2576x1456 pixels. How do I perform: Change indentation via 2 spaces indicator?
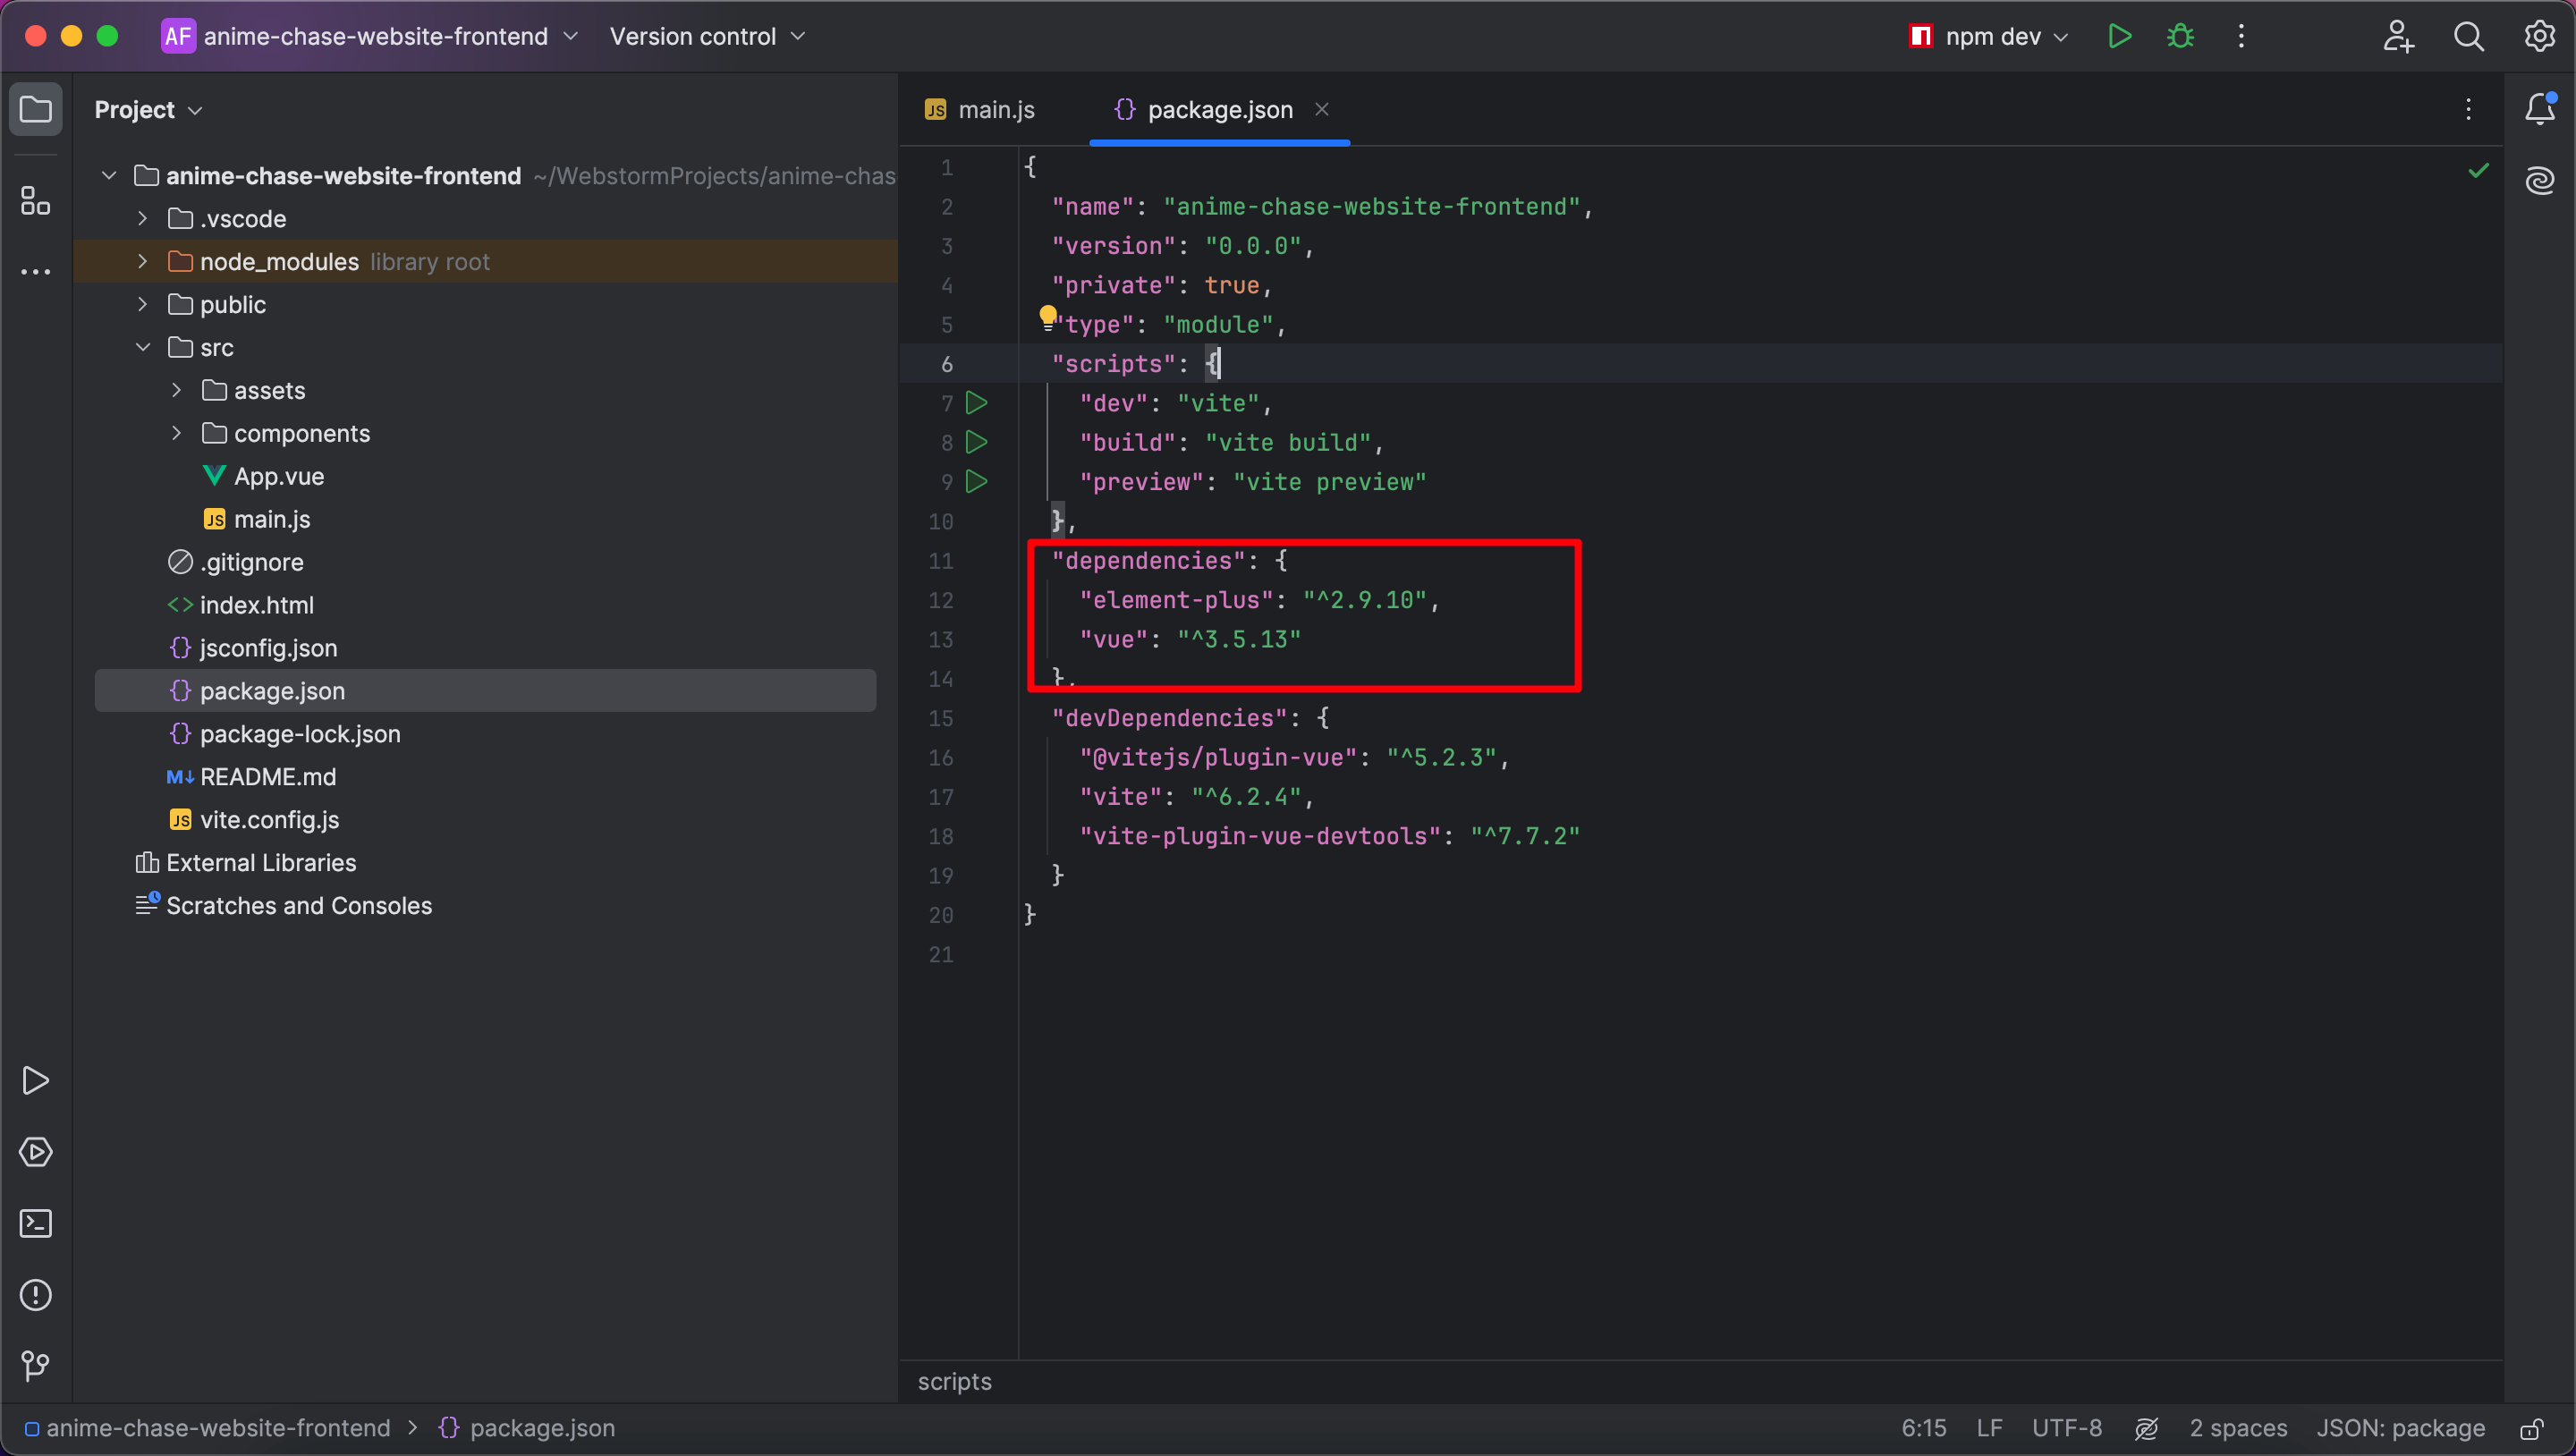coord(2238,1428)
